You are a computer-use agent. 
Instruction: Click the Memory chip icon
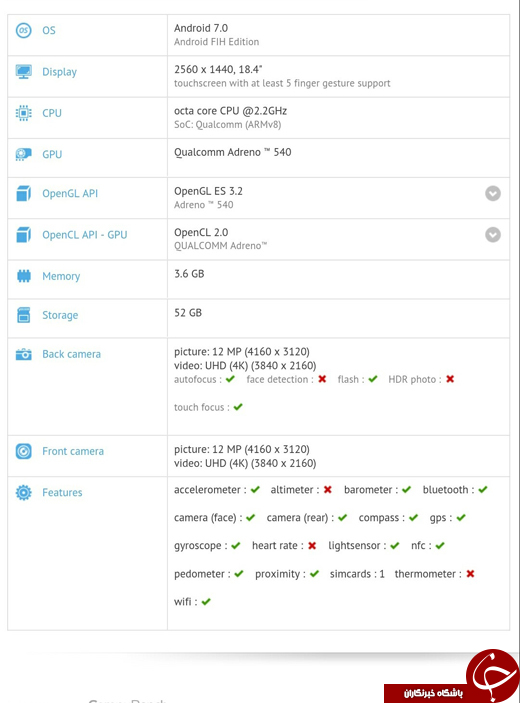click(x=24, y=276)
